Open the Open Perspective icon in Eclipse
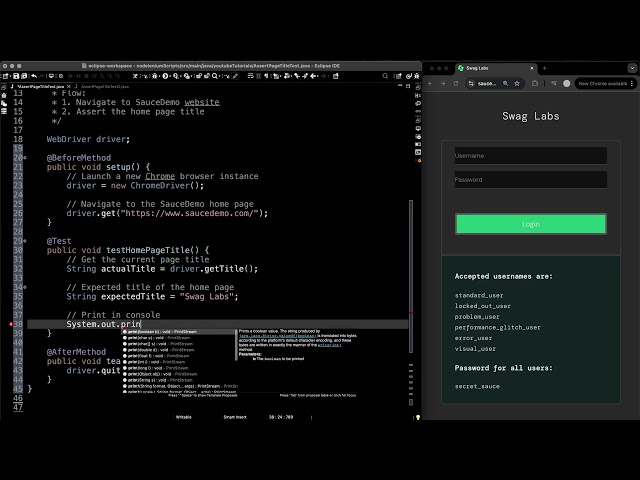Screen dimensions: 640x480 [x=398, y=76]
